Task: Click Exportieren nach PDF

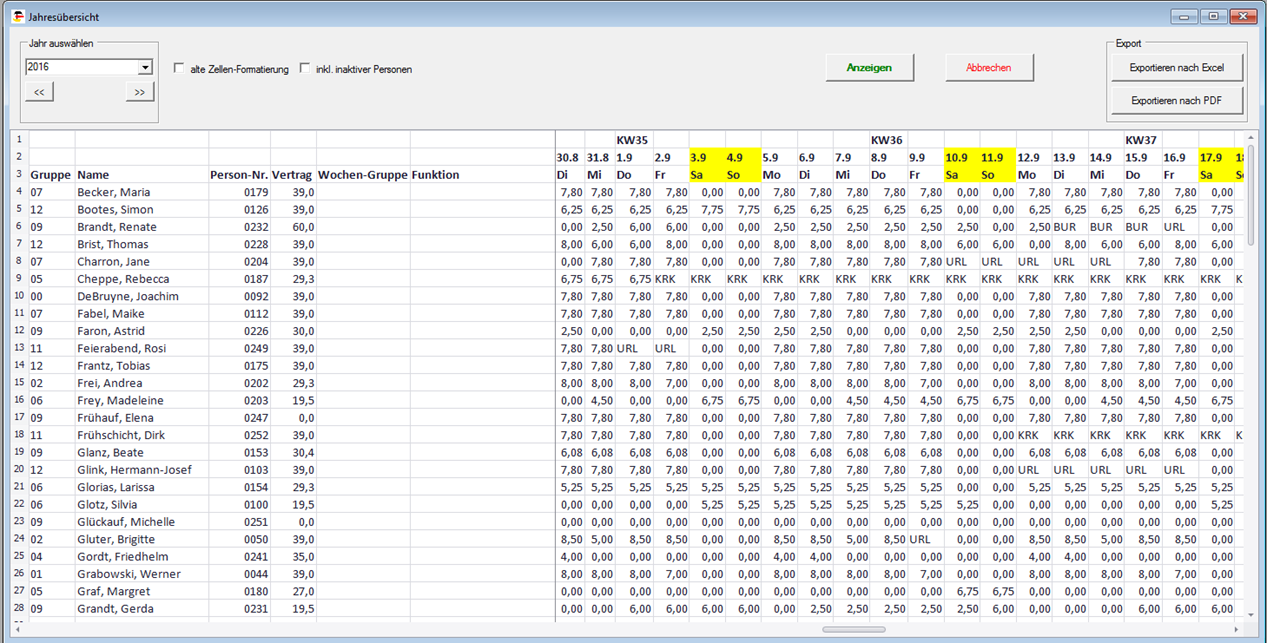Action: pyautogui.click(x=1177, y=101)
